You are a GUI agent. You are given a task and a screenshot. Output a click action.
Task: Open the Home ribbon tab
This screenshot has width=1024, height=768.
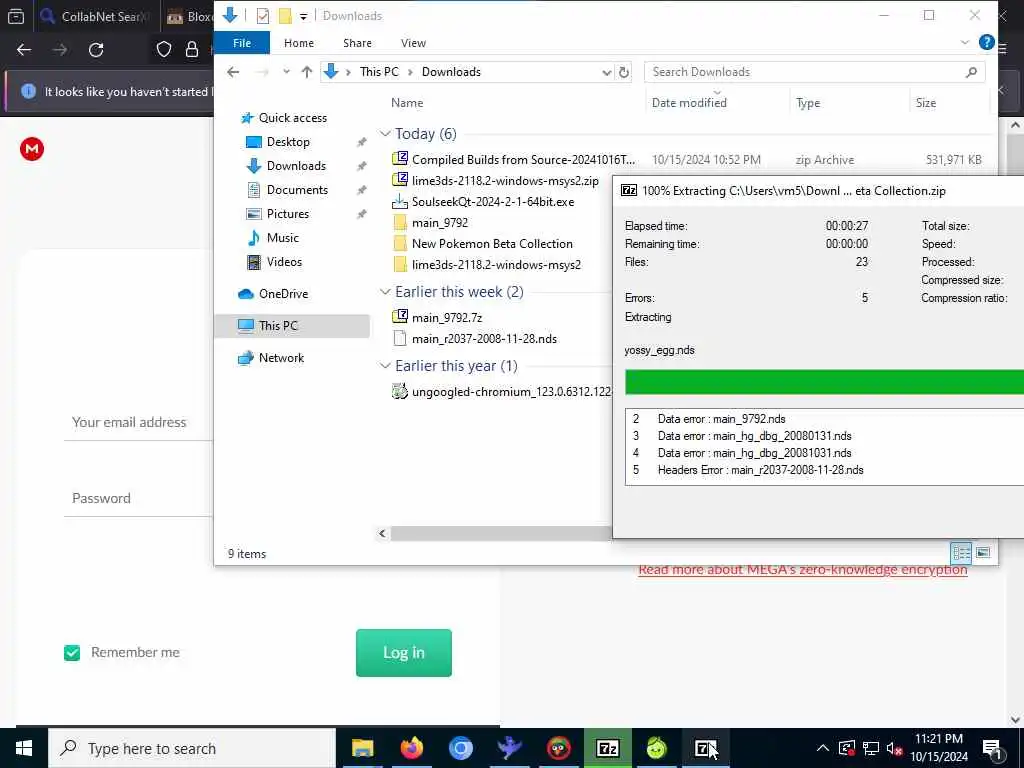coord(298,42)
